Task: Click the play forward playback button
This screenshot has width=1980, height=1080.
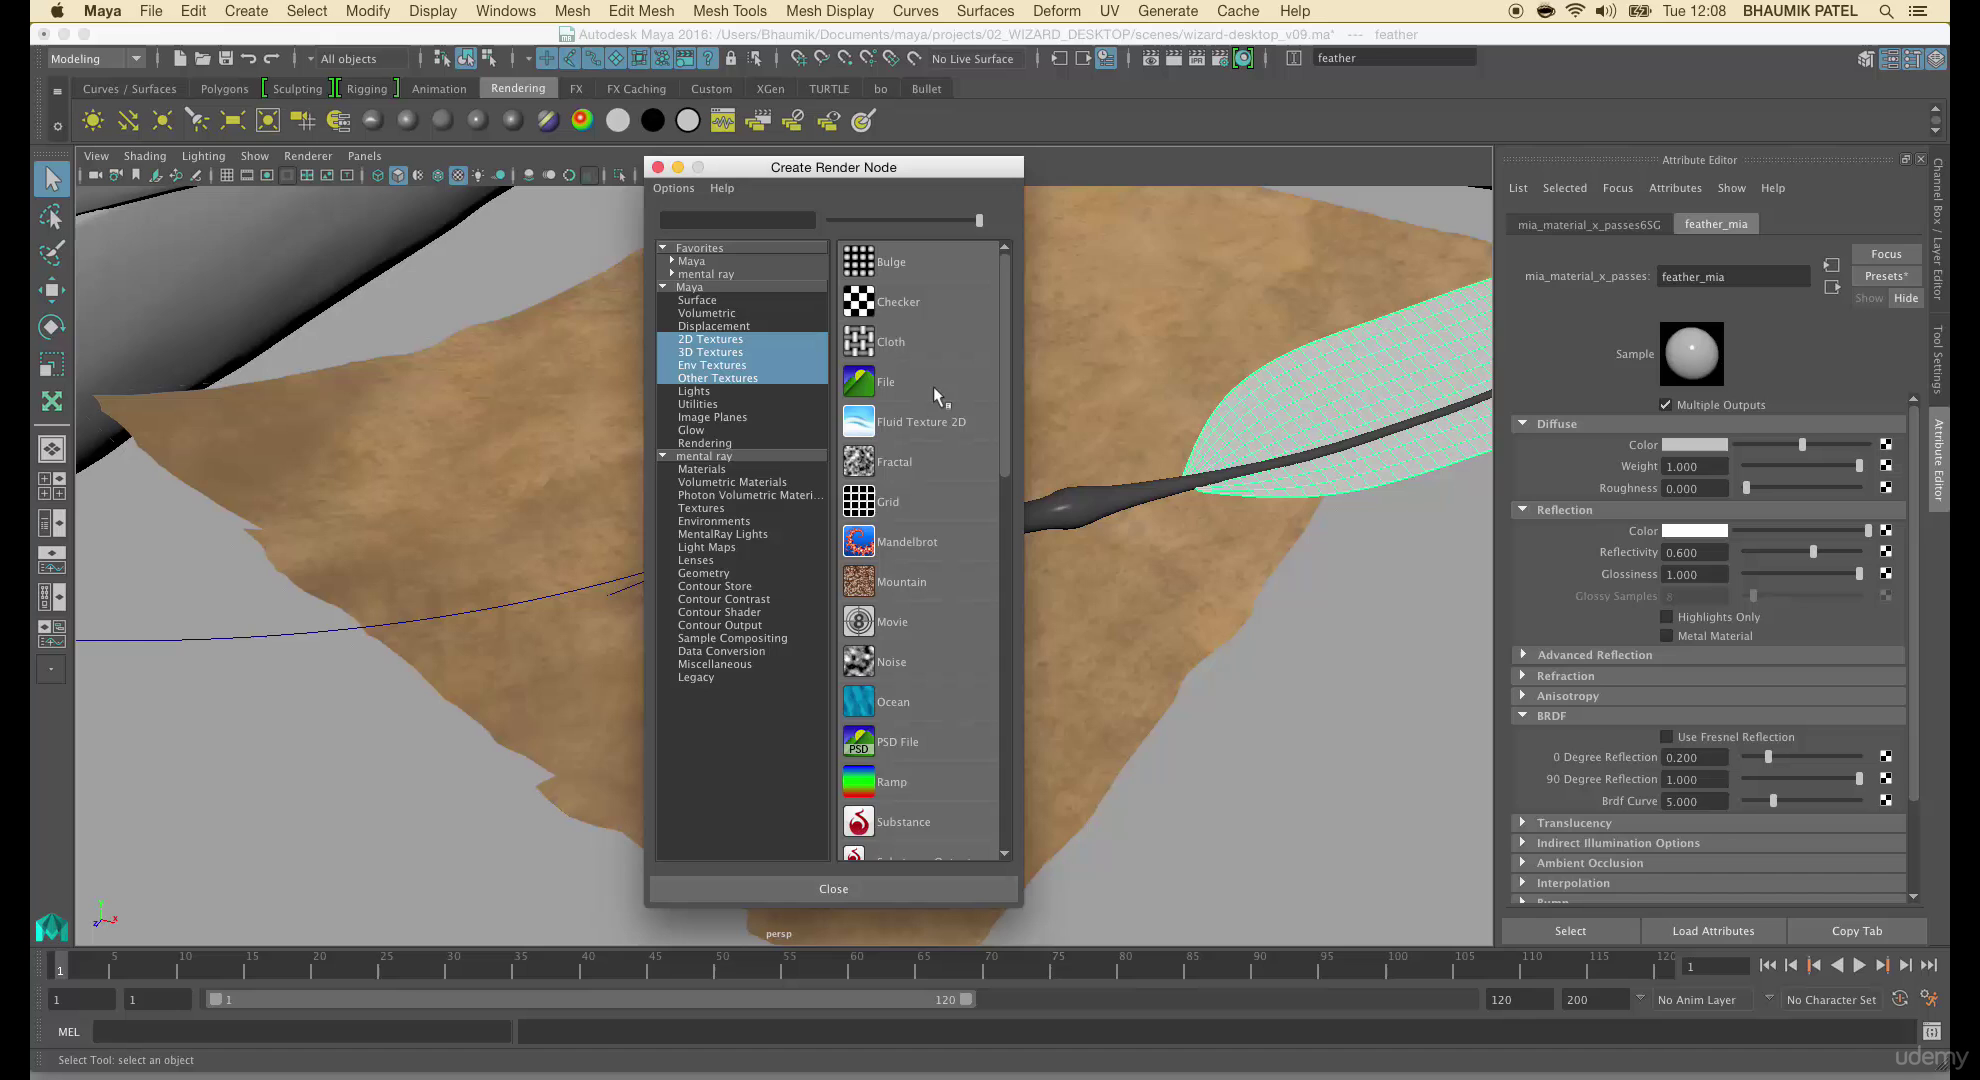Action: [x=1859, y=966]
